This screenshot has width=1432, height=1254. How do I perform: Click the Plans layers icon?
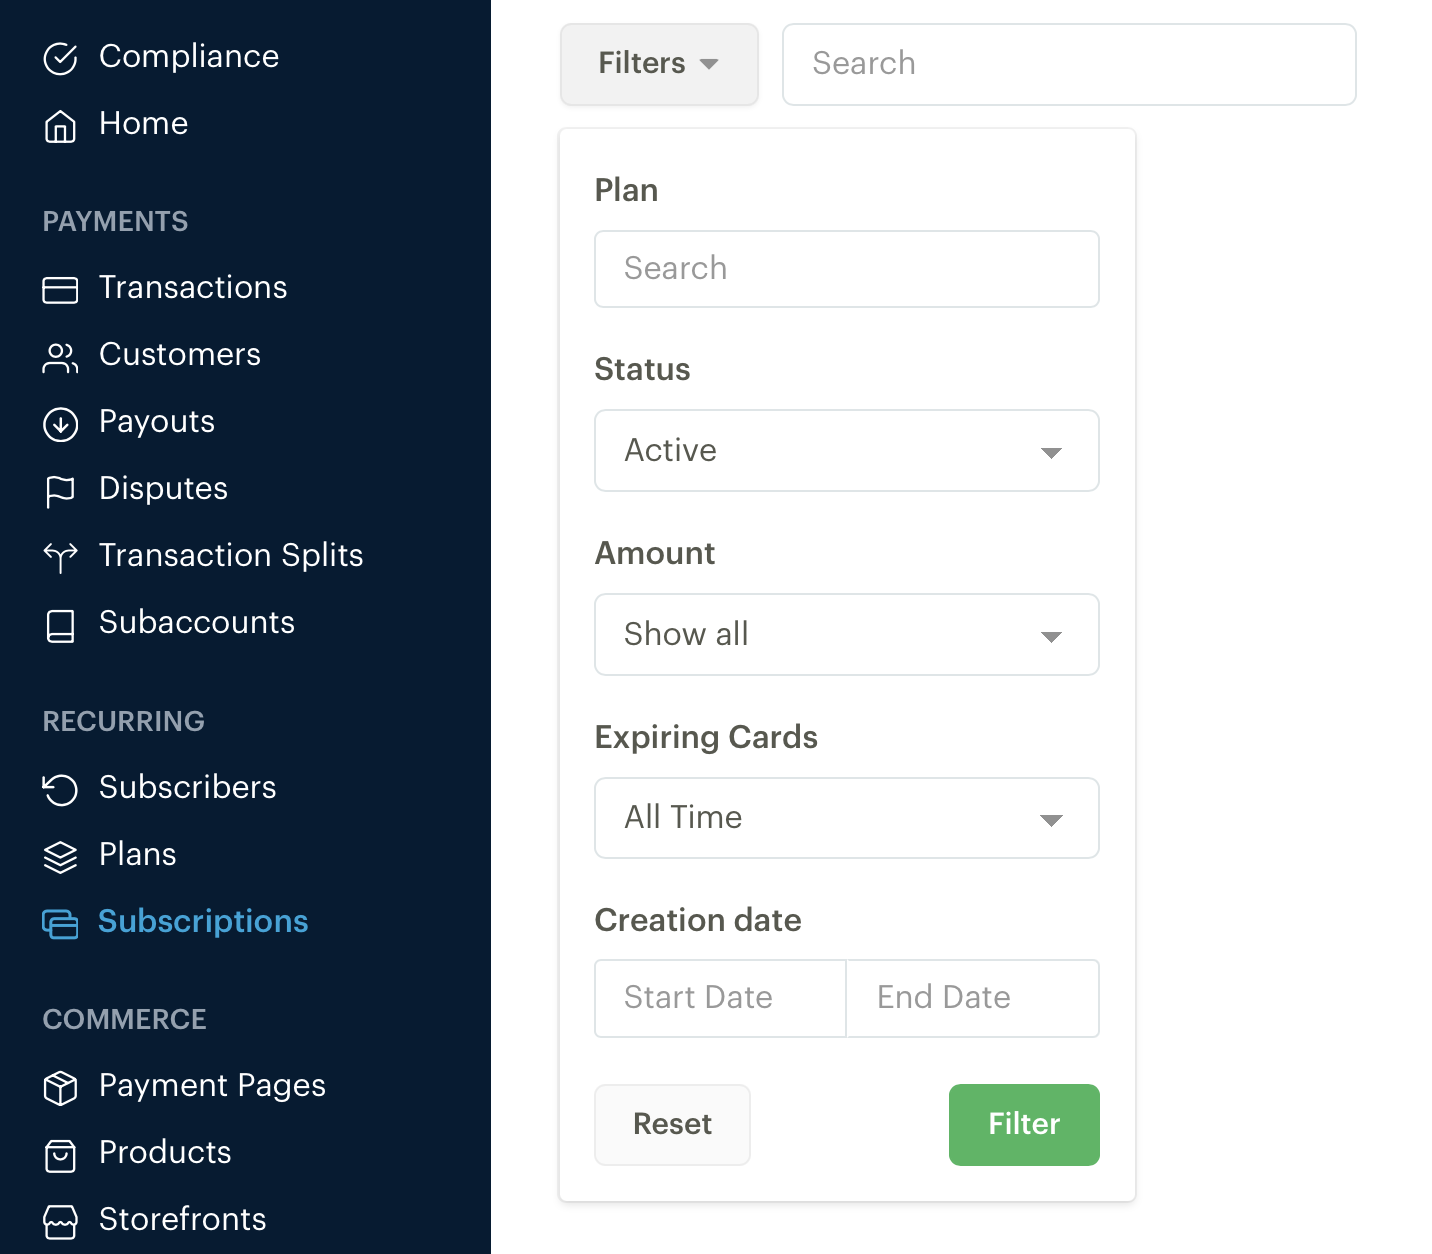click(x=60, y=857)
